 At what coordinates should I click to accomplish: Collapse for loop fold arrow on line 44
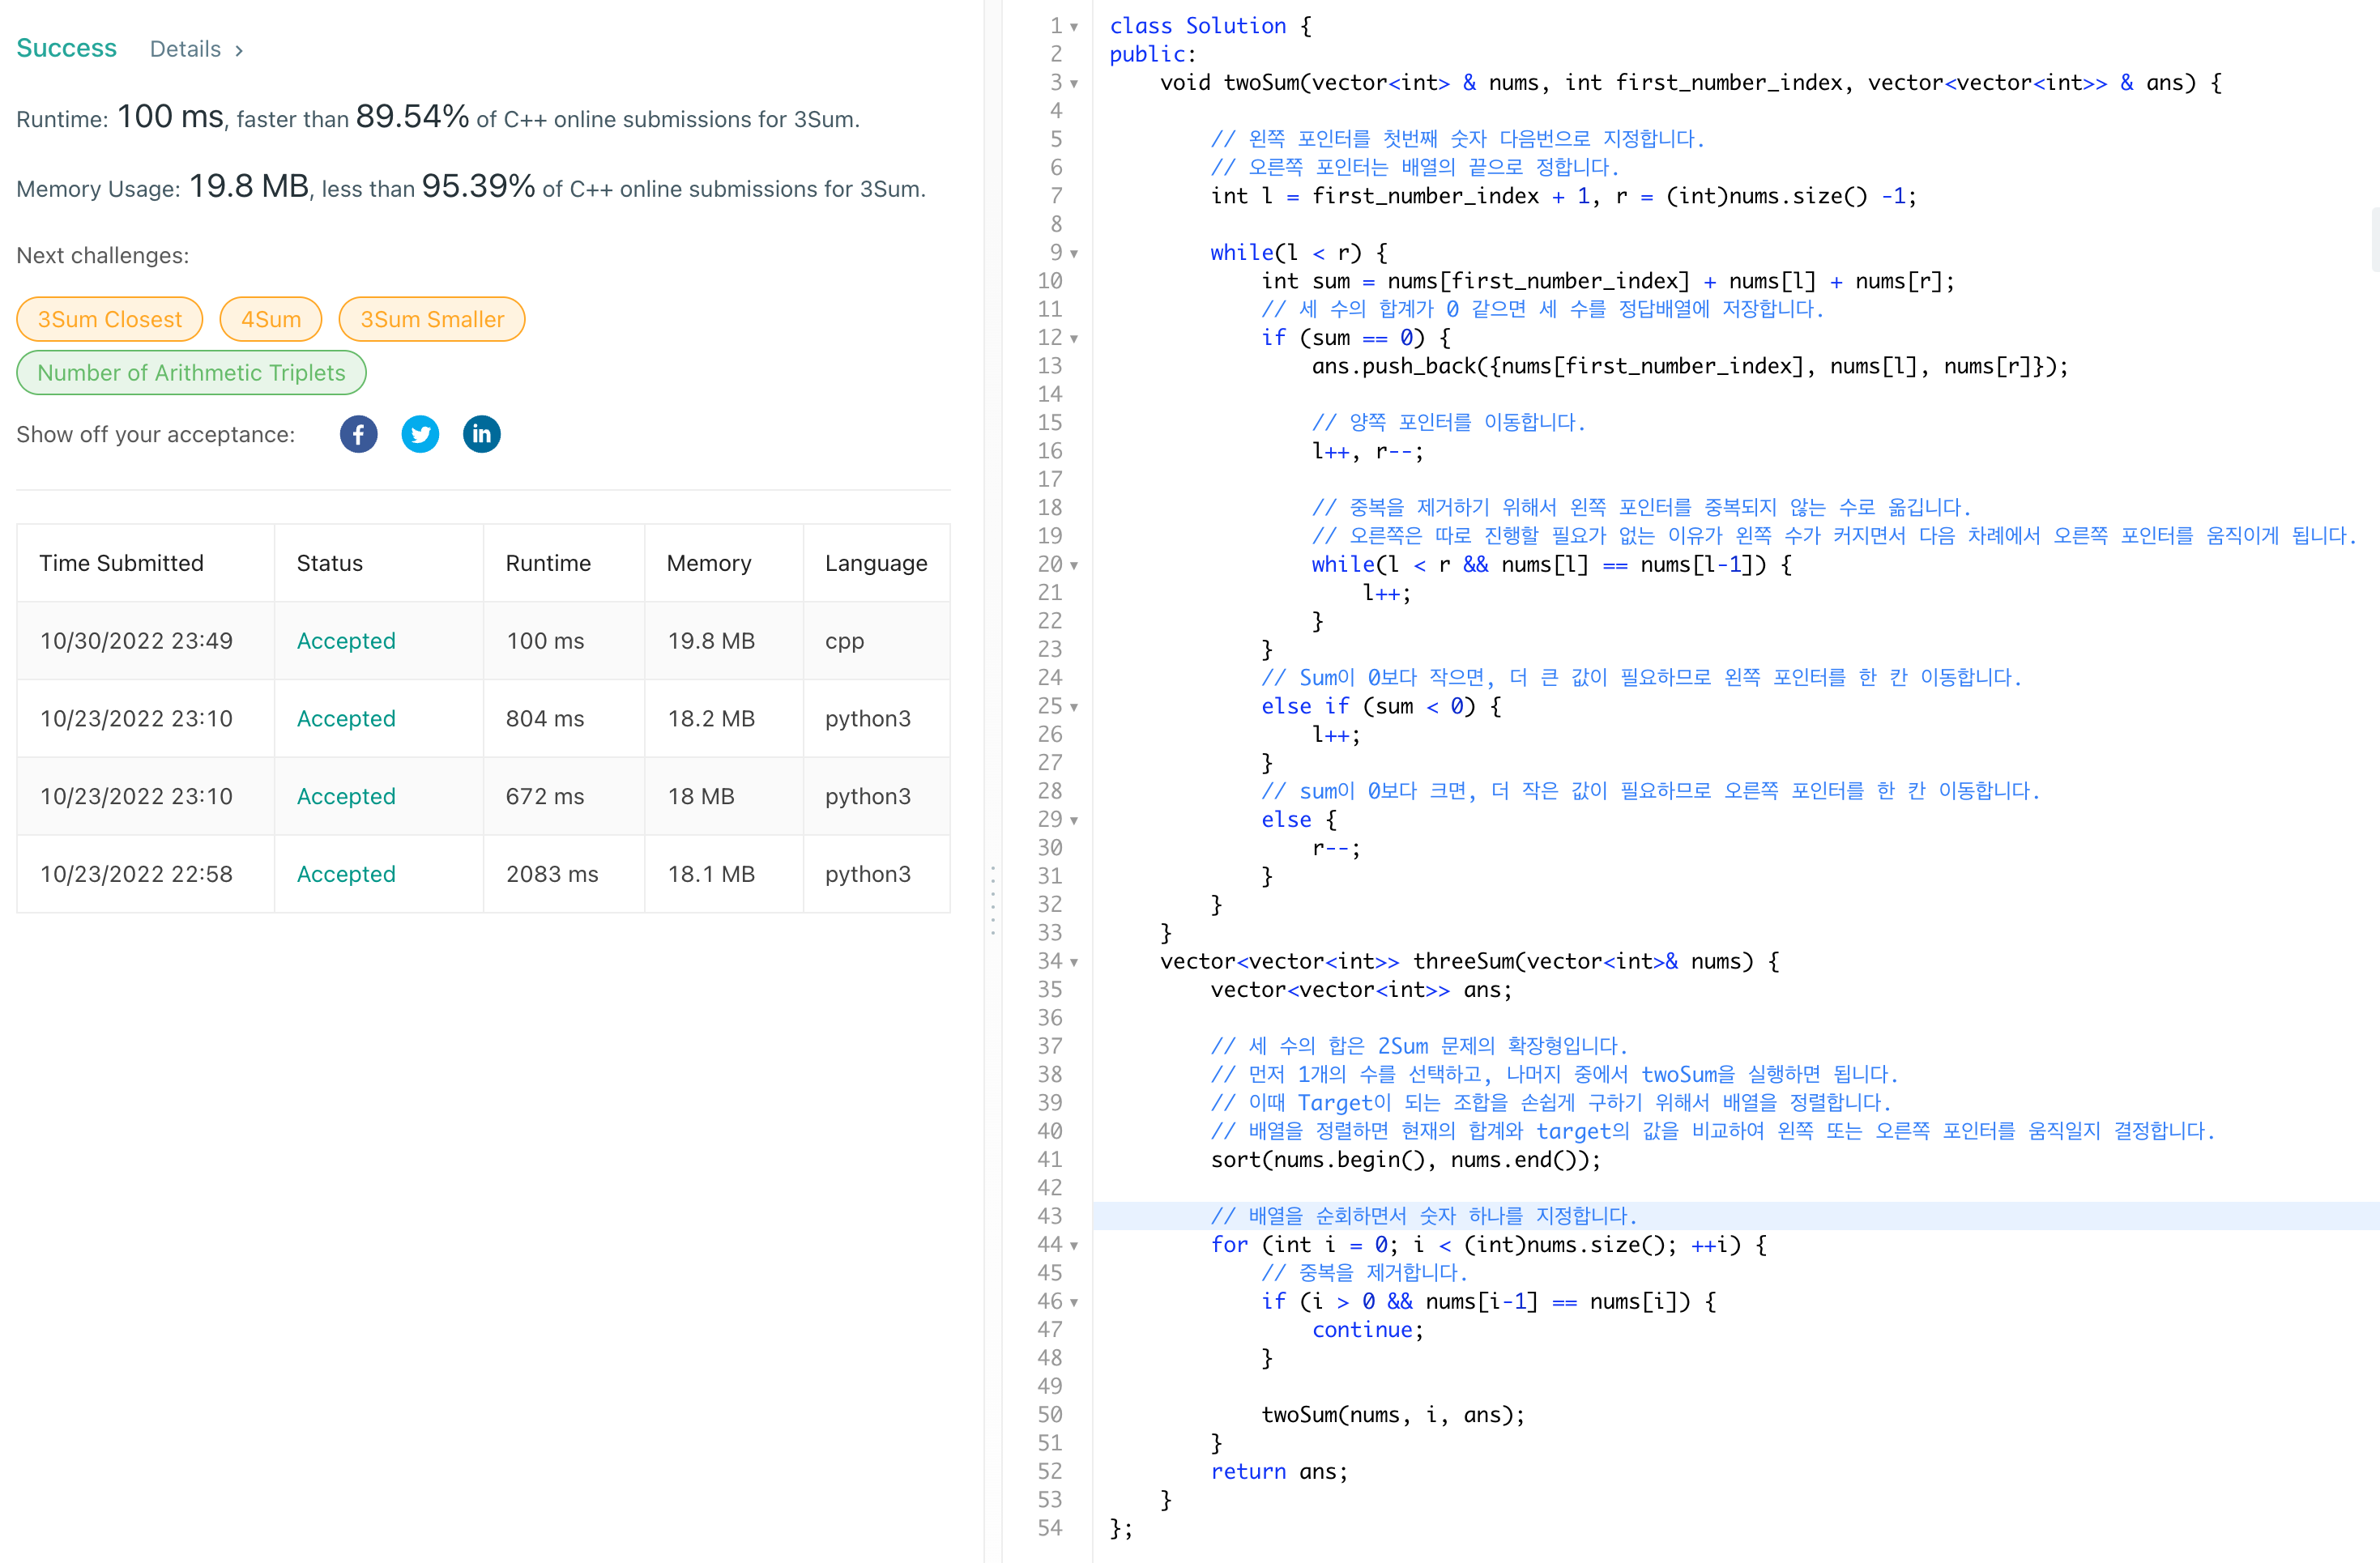pyautogui.click(x=1074, y=1246)
